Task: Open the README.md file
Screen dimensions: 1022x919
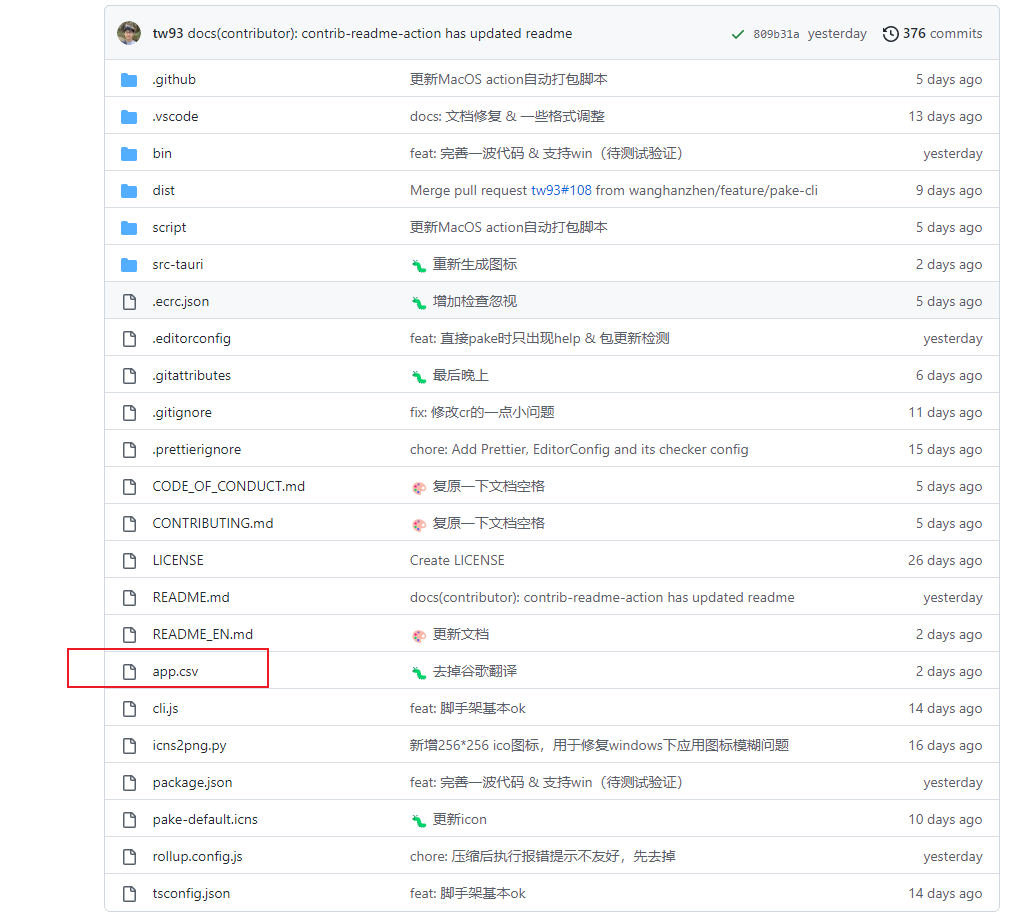Action: (x=191, y=598)
